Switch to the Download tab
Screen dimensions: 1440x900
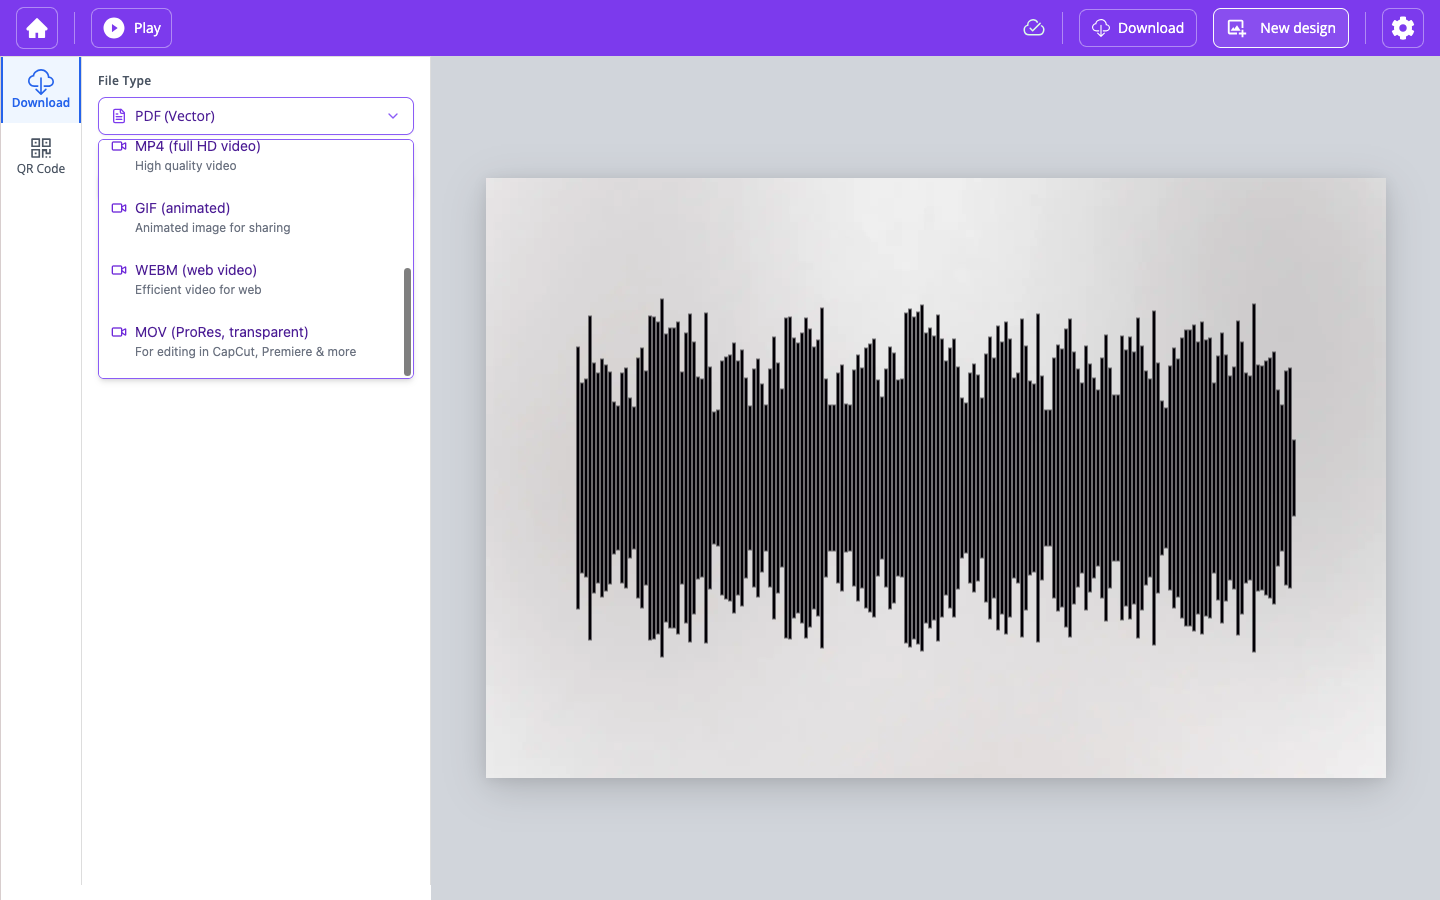click(41, 90)
